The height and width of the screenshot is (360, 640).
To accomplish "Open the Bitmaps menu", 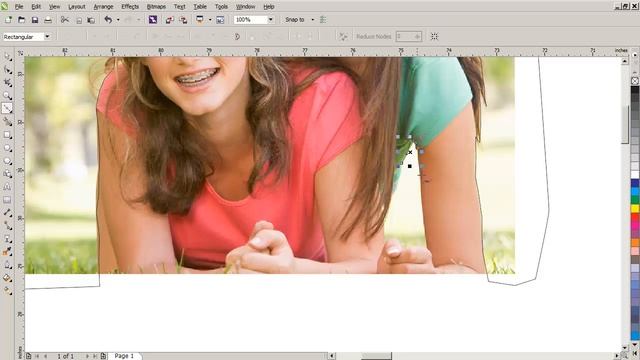I will coord(156,7).
